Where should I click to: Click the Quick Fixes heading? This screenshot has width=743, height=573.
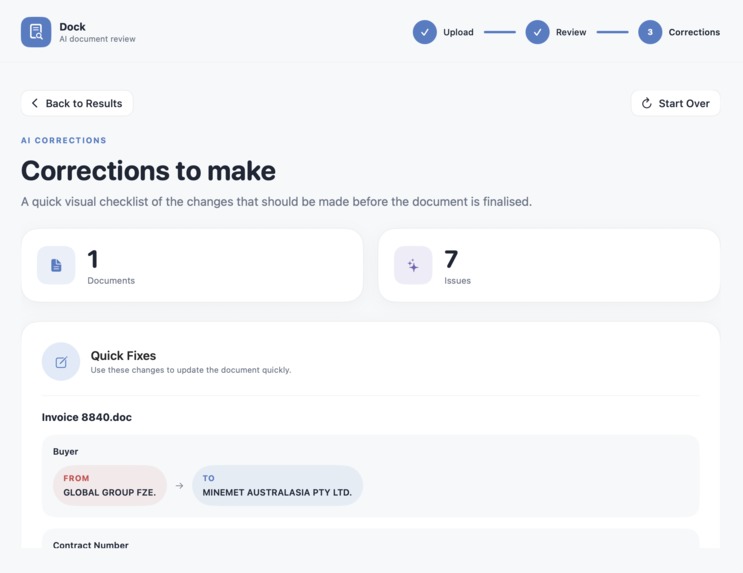tap(123, 355)
